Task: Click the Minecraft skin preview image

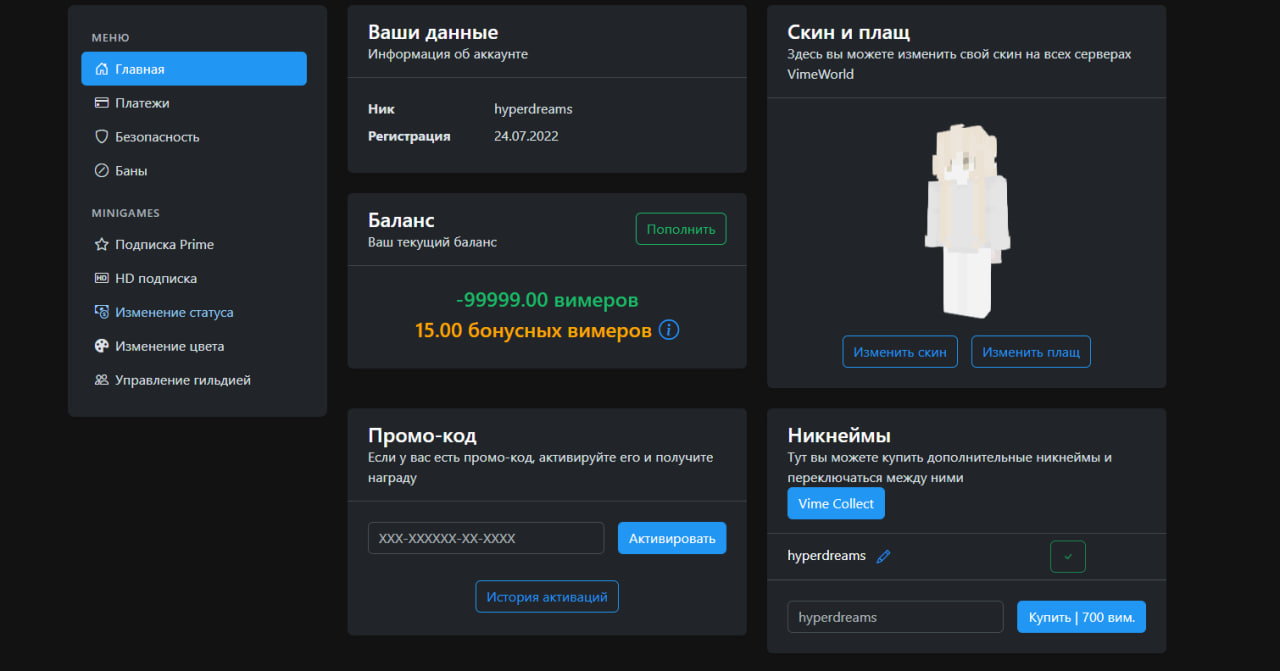Action: coord(966,220)
